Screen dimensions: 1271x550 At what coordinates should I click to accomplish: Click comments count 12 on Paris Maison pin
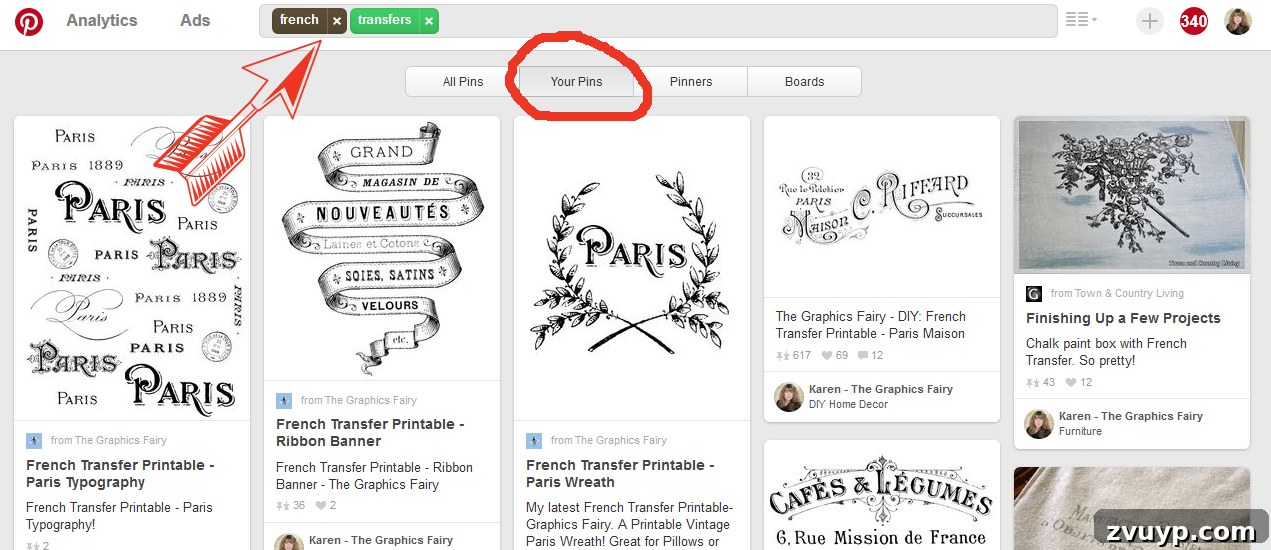tap(870, 355)
